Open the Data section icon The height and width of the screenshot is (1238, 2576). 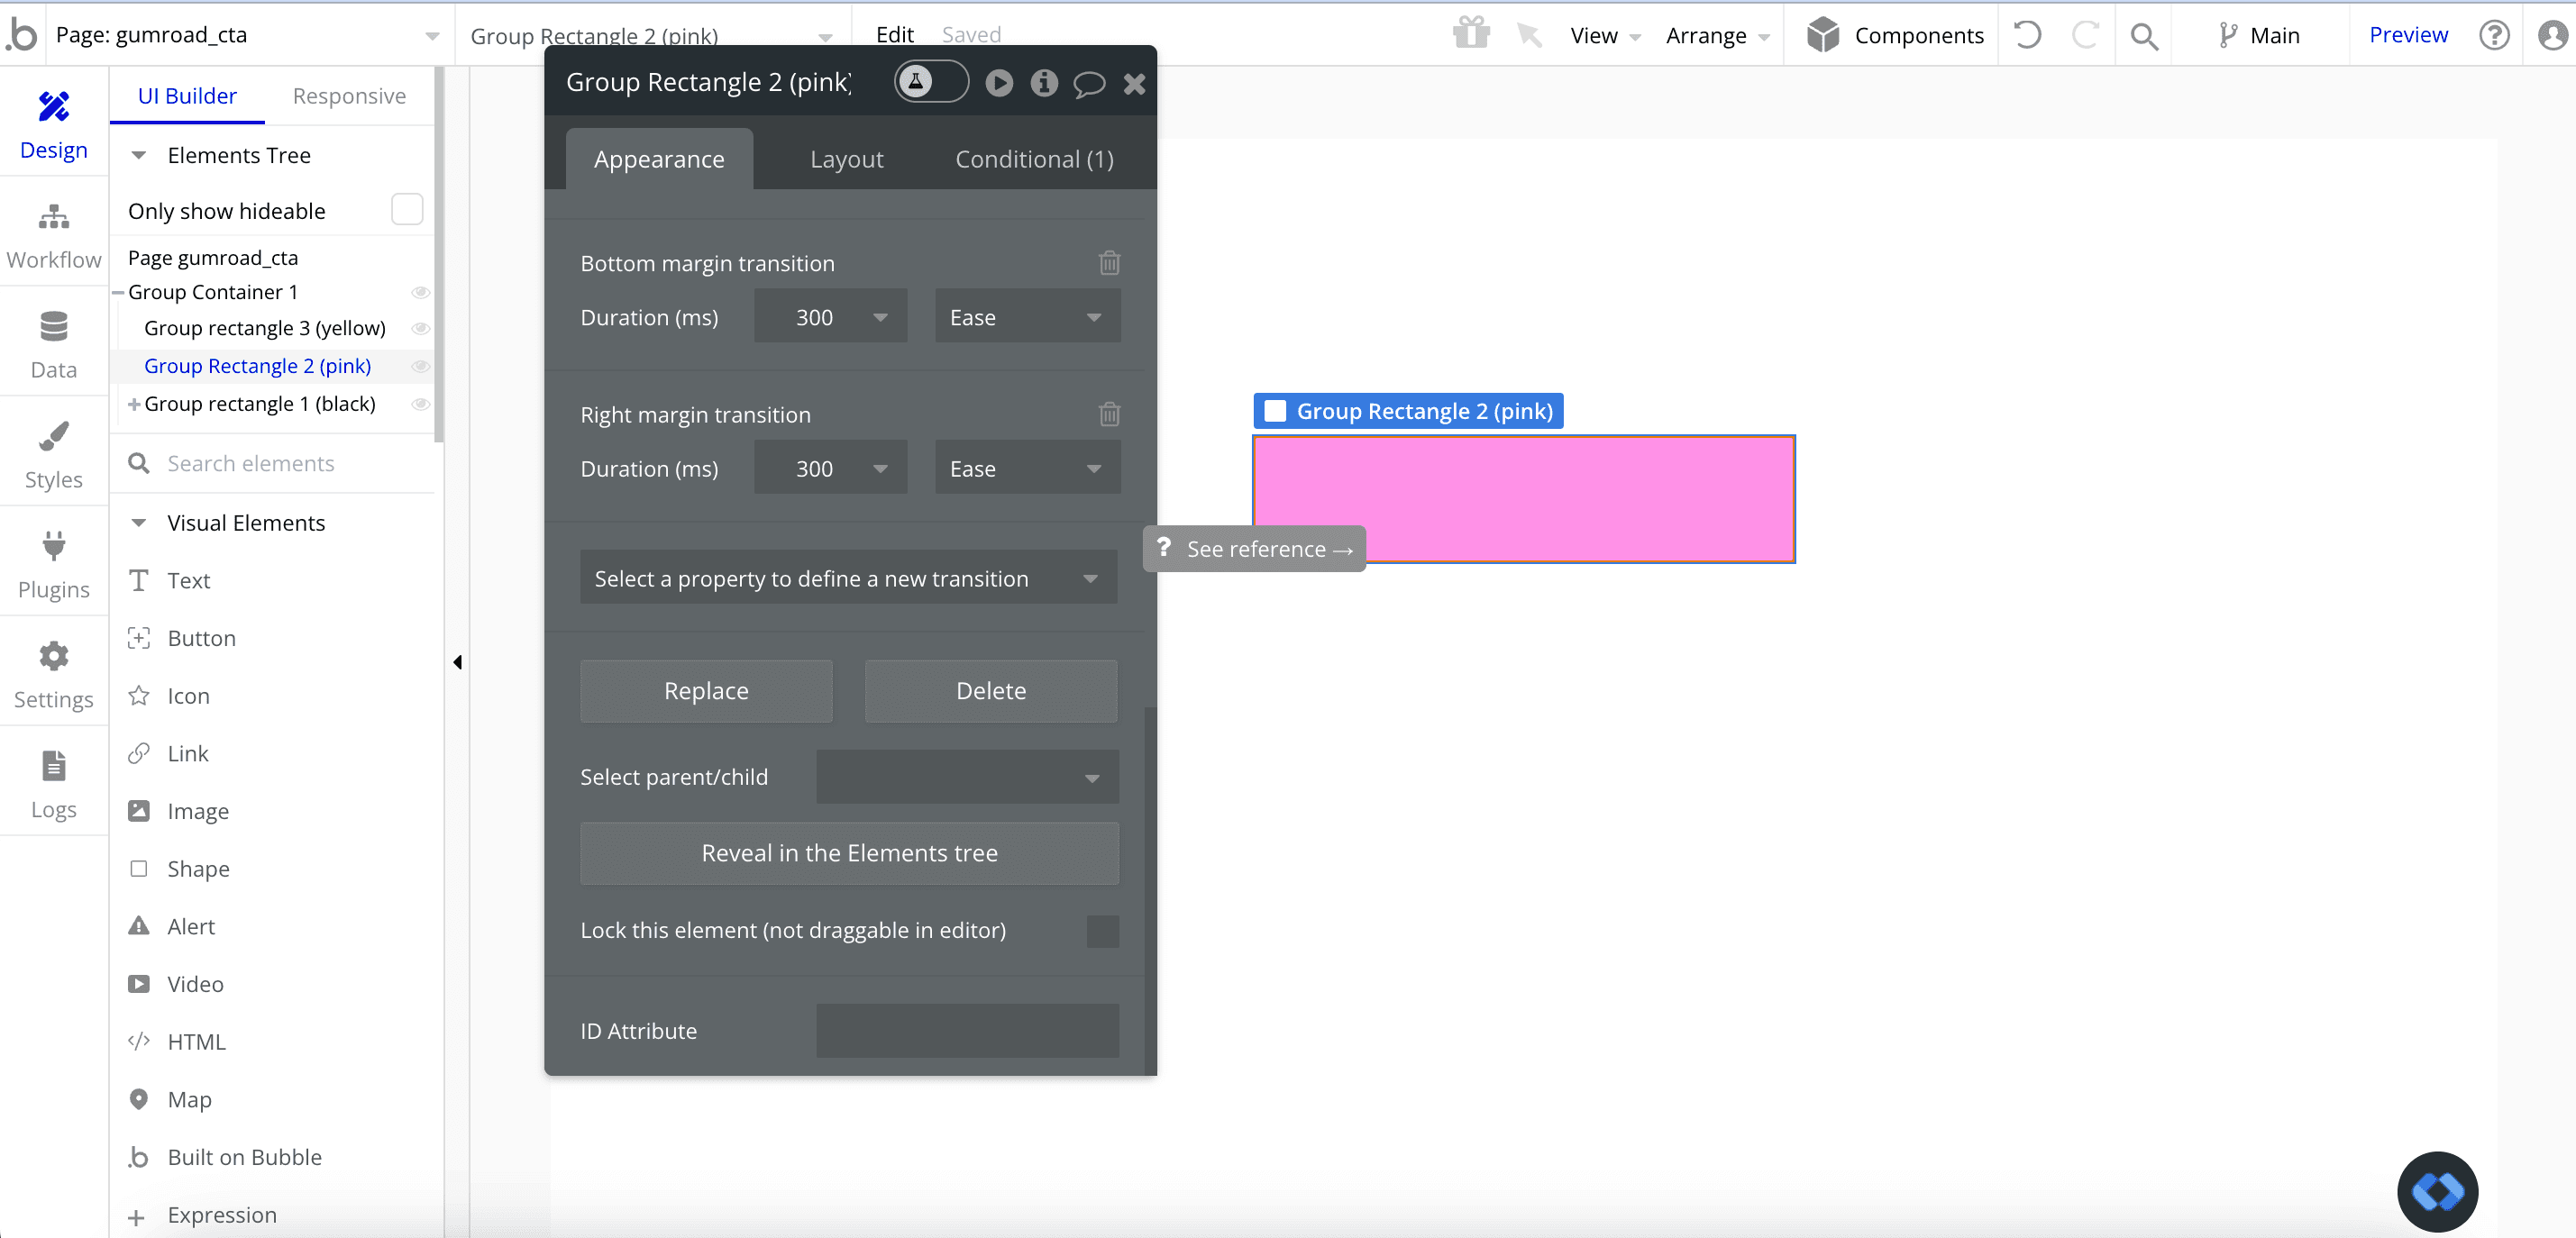53,328
